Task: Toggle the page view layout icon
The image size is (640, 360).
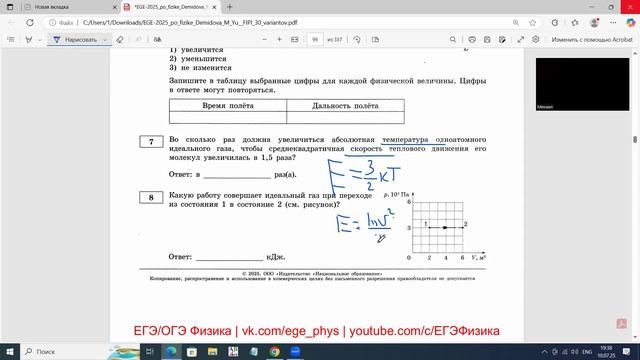Action: pyautogui.click(x=376, y=40)
